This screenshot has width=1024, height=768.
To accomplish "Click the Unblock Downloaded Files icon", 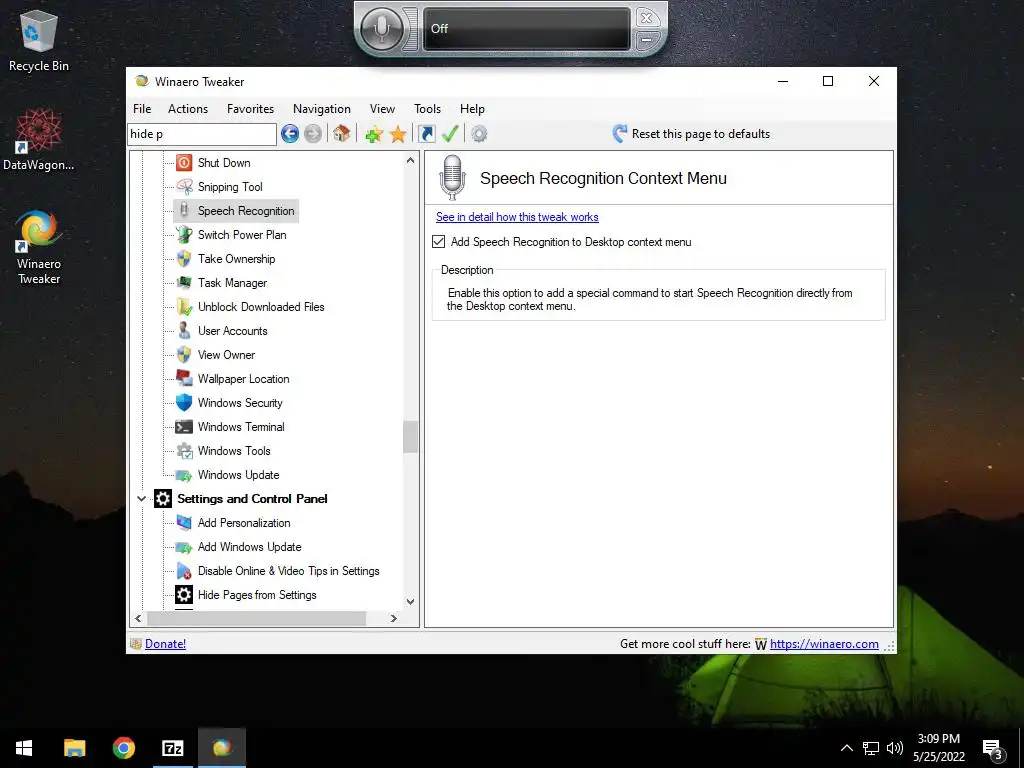I will click(x=184, y=307).
